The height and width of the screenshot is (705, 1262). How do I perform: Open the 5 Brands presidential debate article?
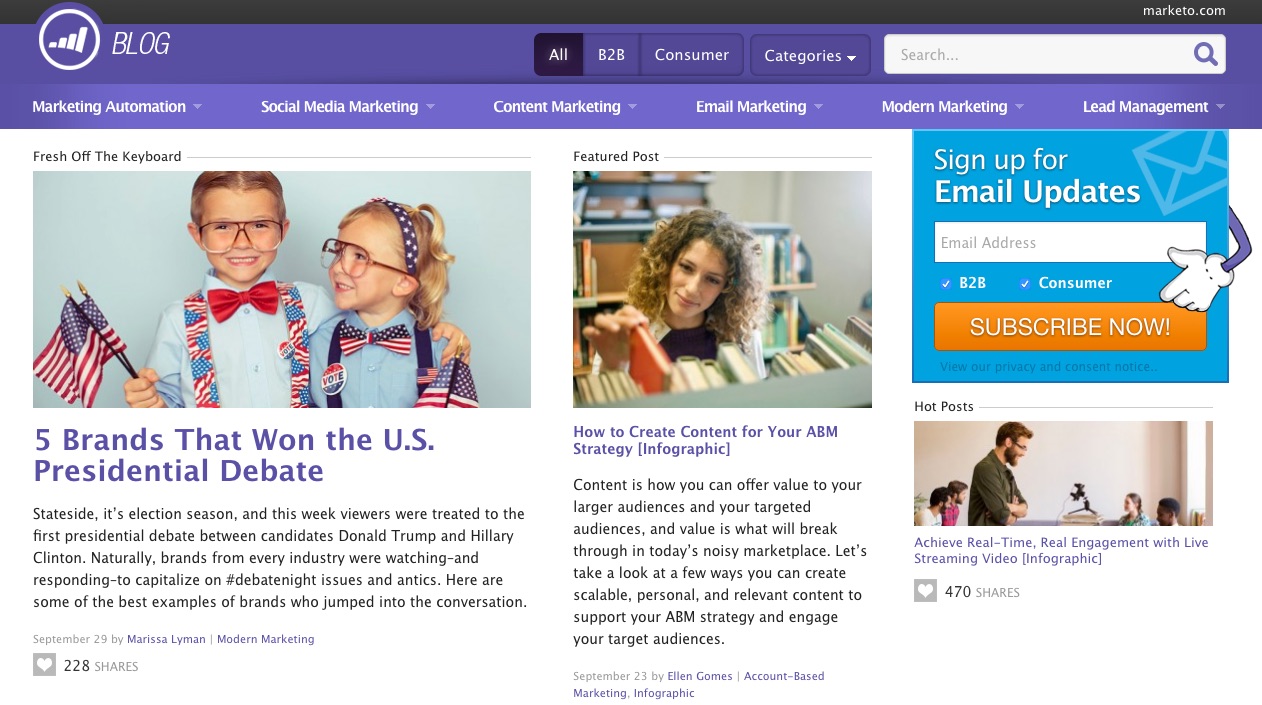tap(234, 455)
